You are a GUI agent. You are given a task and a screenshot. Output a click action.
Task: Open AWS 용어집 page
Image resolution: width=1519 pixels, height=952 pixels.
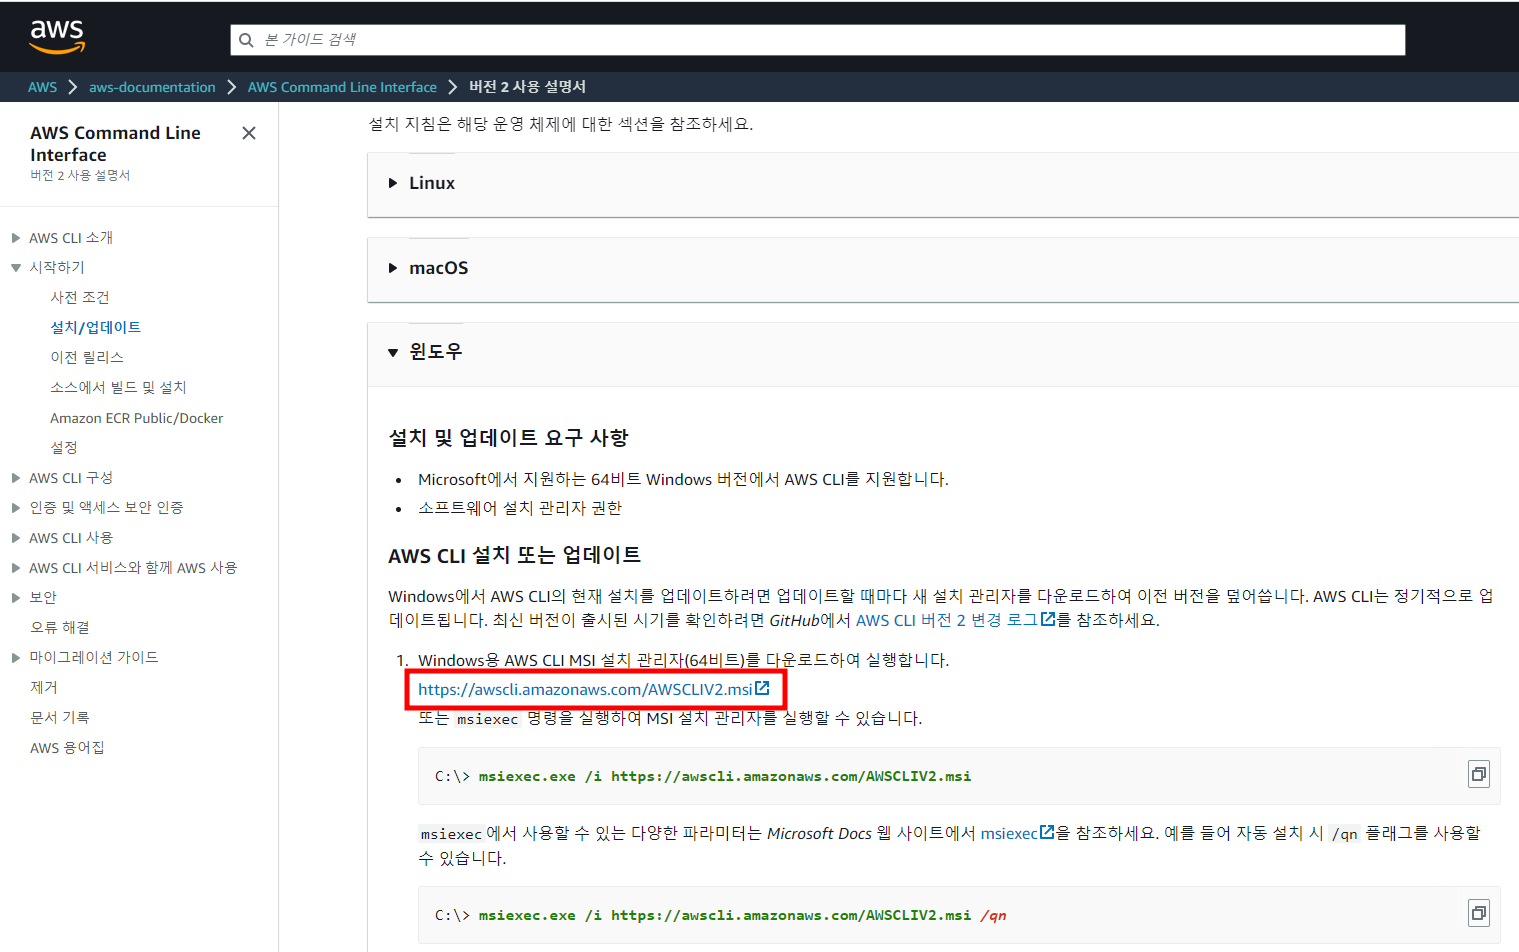(x=67, y=748)
